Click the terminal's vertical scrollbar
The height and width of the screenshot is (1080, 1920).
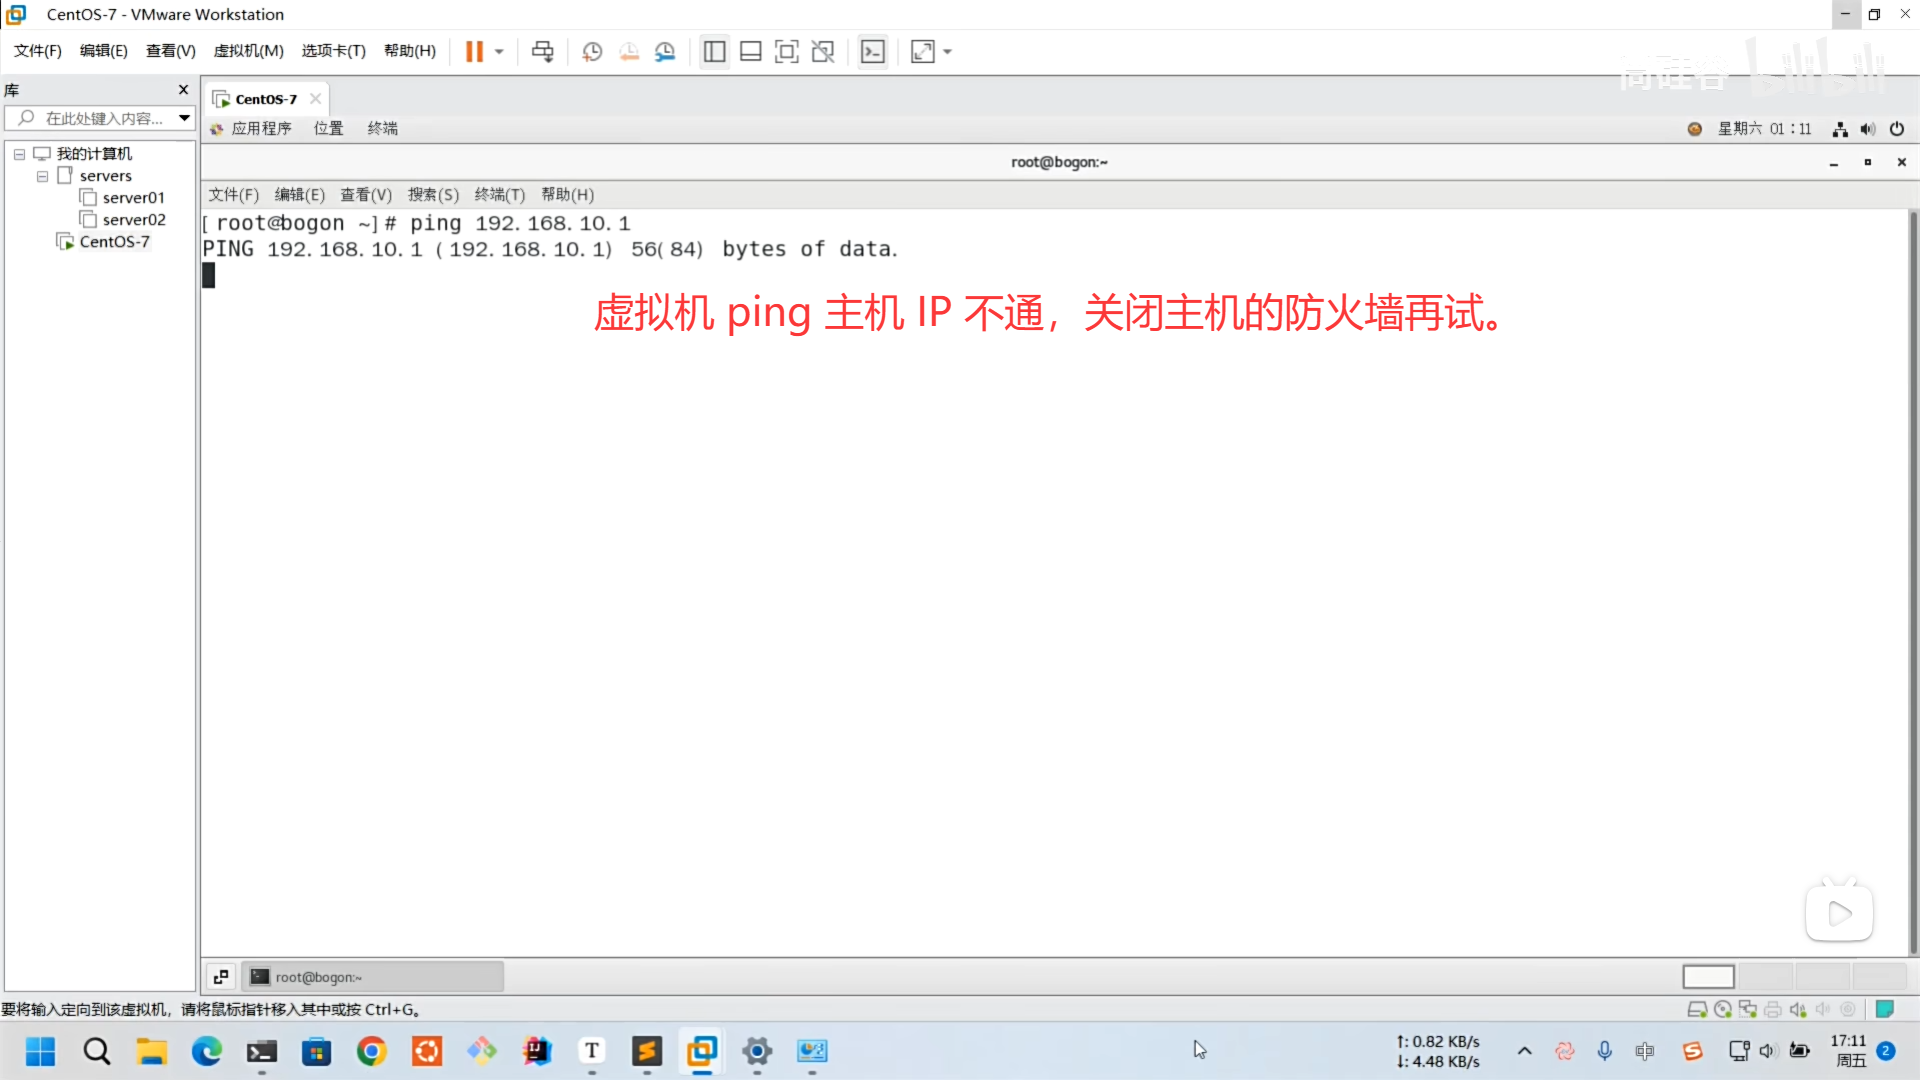pyautogui.click(x=1913, y=580)
